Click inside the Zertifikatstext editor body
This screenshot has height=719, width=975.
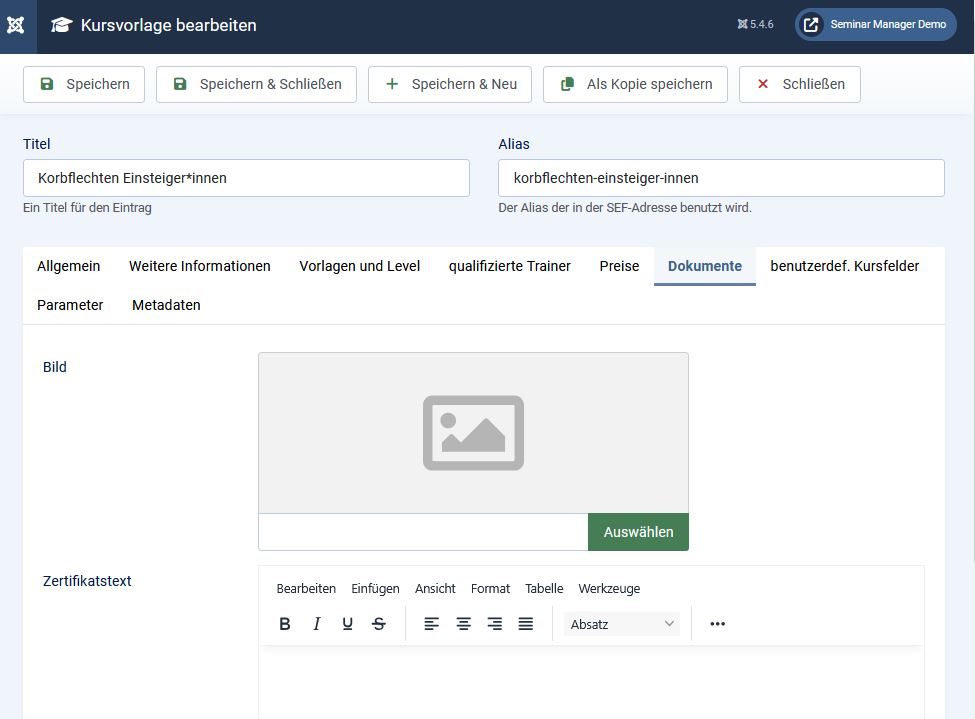point(591,682)
